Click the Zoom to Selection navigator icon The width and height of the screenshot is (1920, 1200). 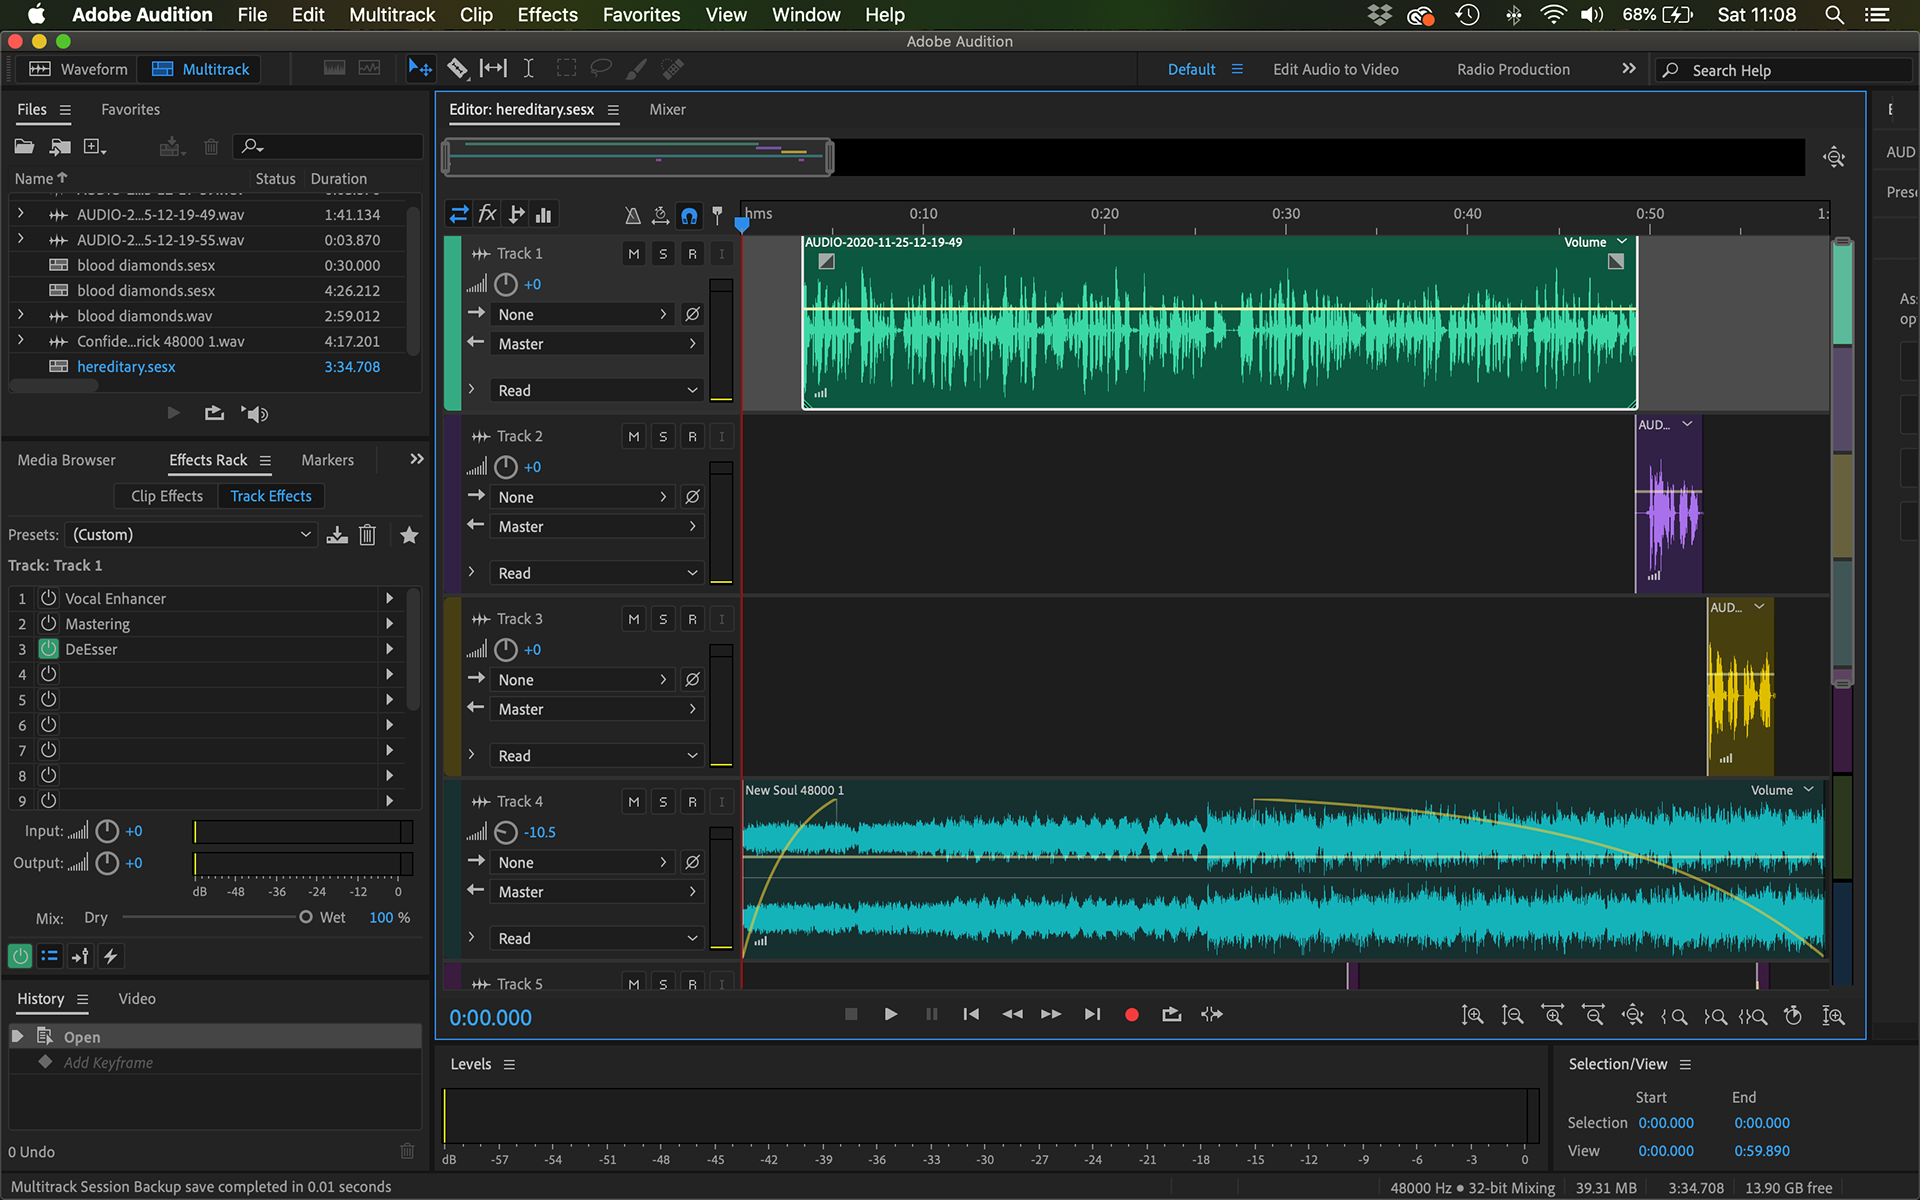1834,157
